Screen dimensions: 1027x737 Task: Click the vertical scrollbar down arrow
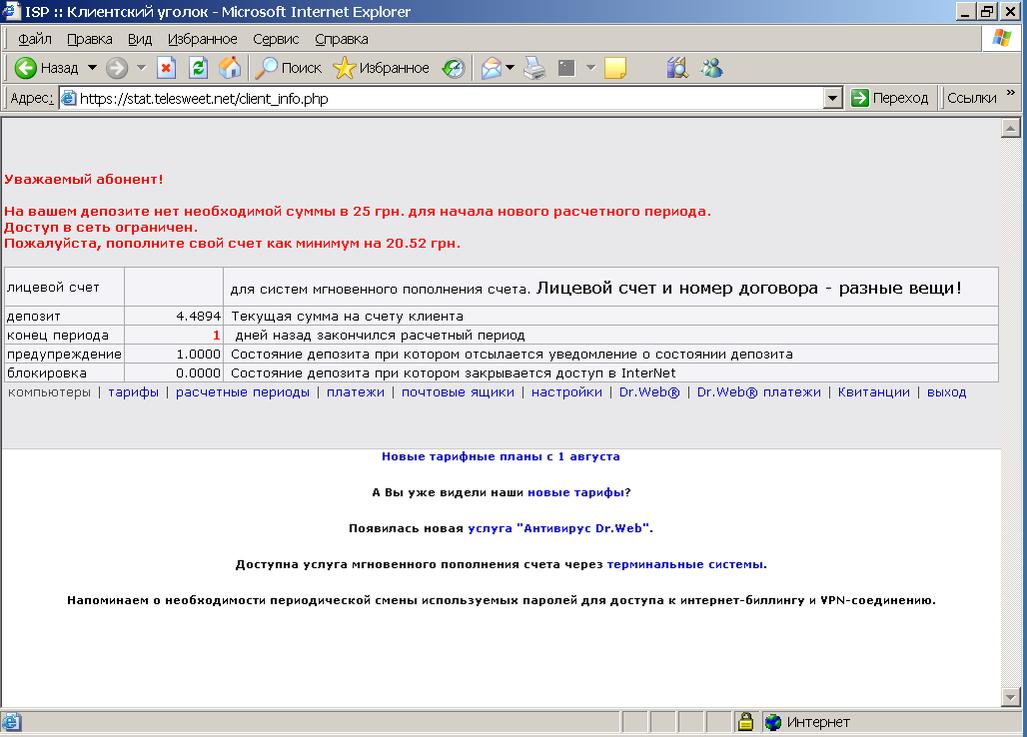[1009, 697]
